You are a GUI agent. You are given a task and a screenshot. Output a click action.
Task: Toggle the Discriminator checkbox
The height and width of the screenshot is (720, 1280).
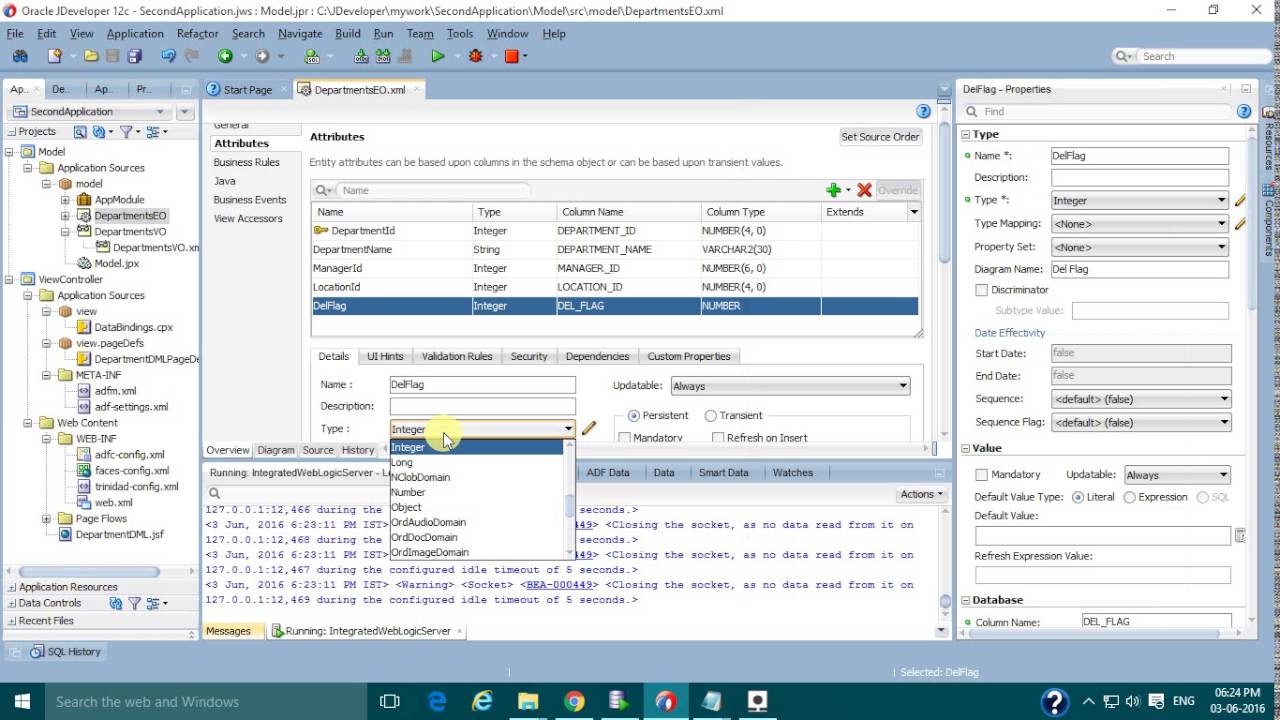click(981, 290)
